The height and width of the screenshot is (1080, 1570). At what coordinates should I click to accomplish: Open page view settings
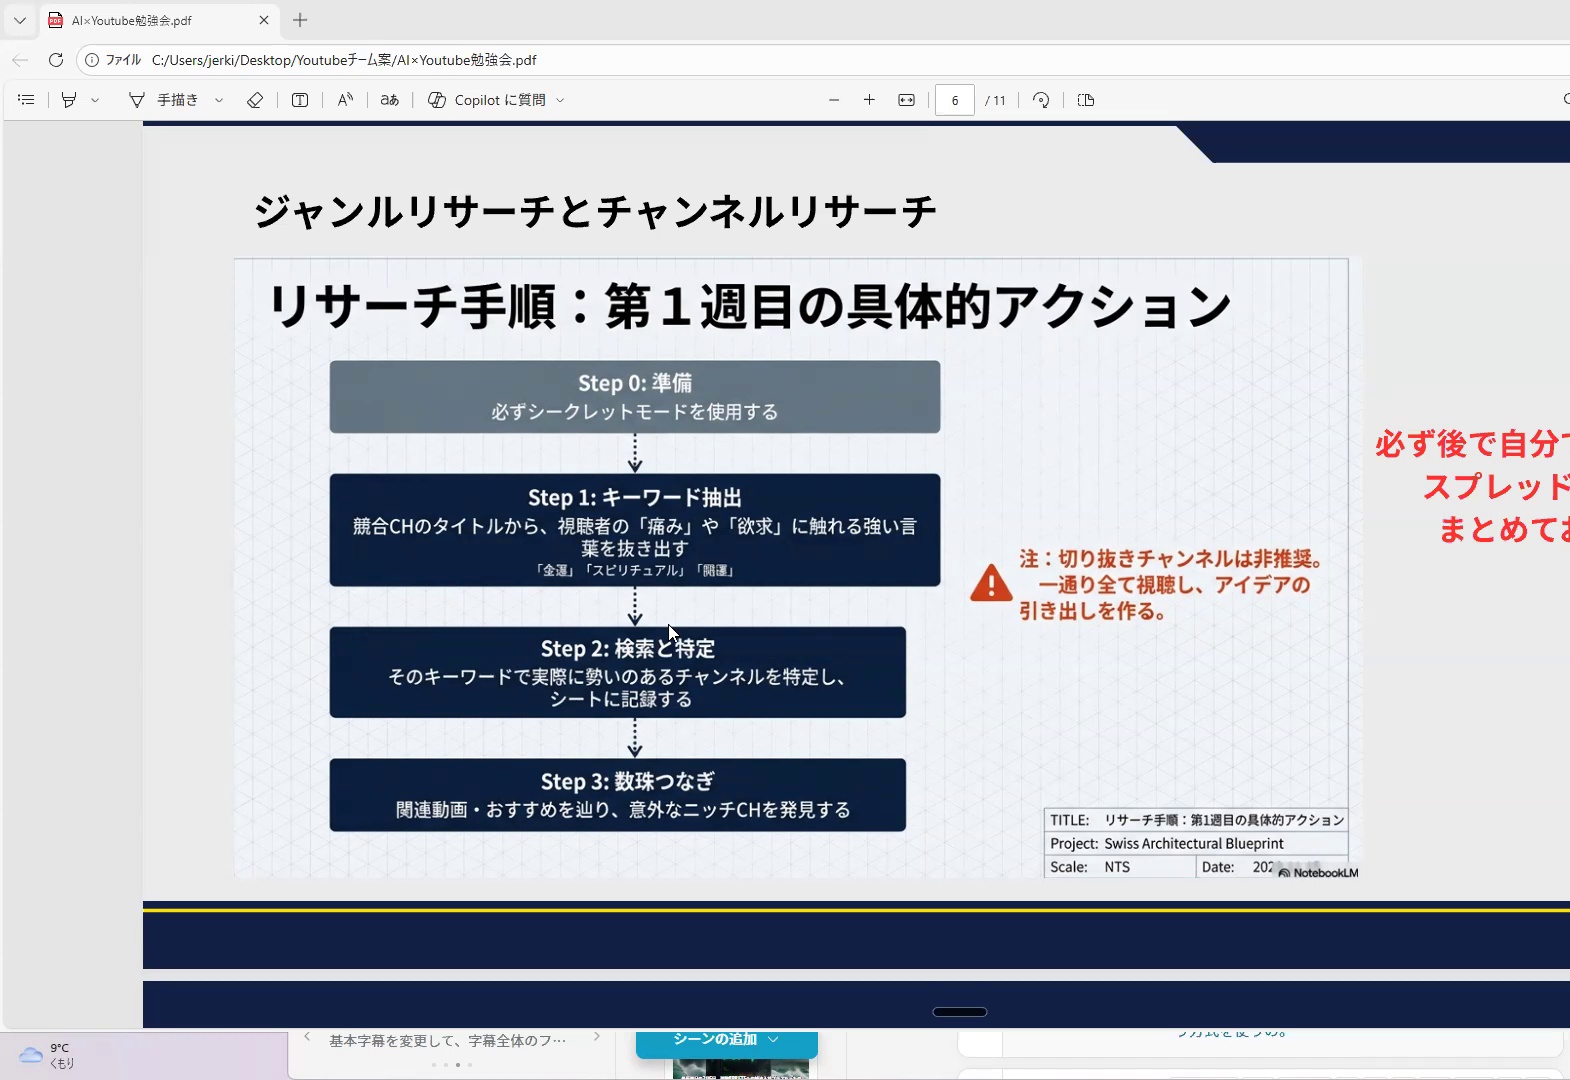pos(1086,100)
